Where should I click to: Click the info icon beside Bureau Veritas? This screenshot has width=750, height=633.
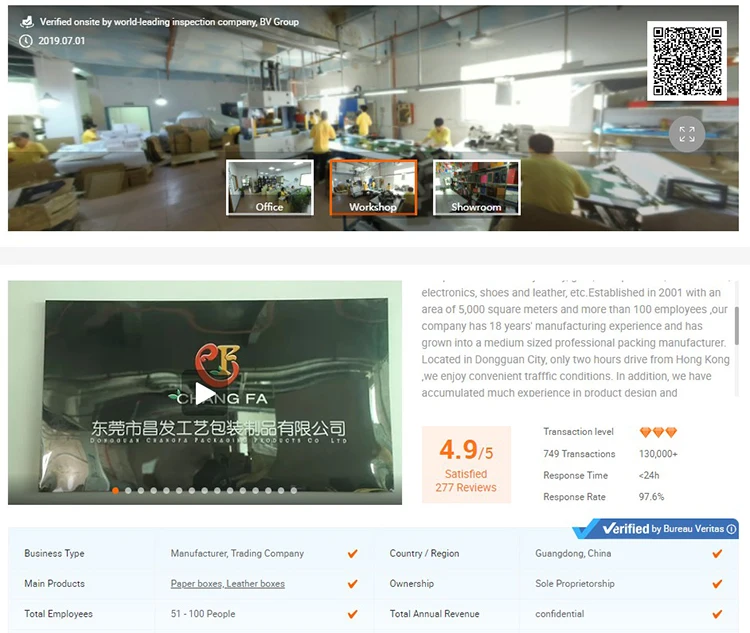(x=731, y=529)
